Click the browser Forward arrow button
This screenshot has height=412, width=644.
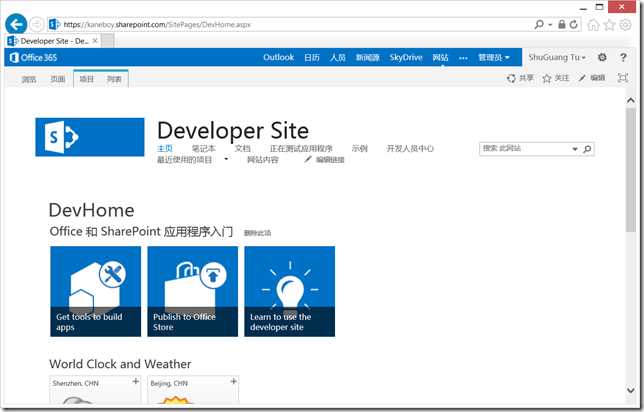[x=37, y=25]
